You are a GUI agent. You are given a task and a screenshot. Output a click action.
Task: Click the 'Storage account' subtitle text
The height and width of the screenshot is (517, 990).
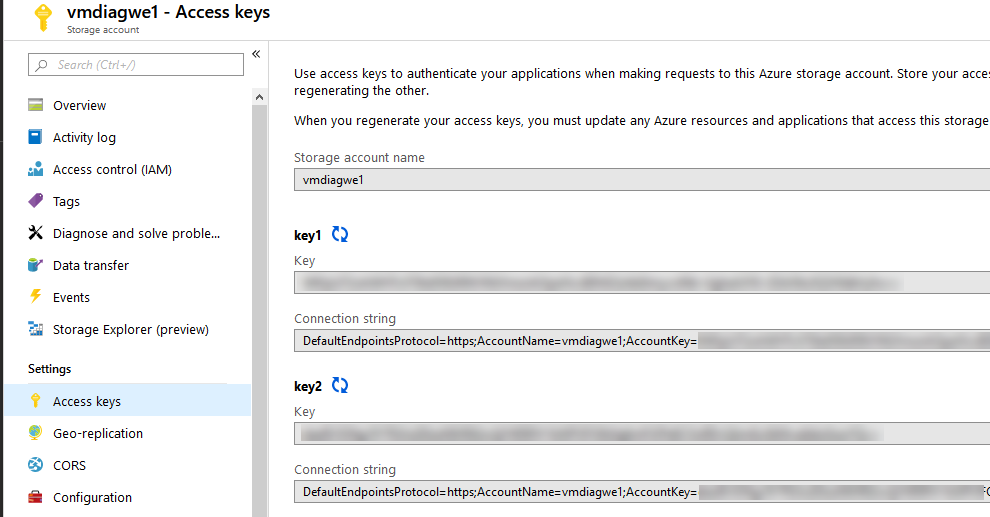pos(103,30)
